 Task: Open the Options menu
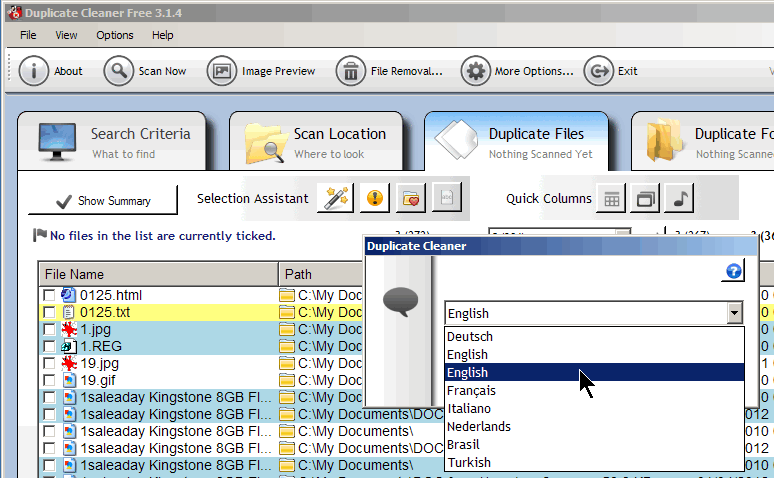115,35
